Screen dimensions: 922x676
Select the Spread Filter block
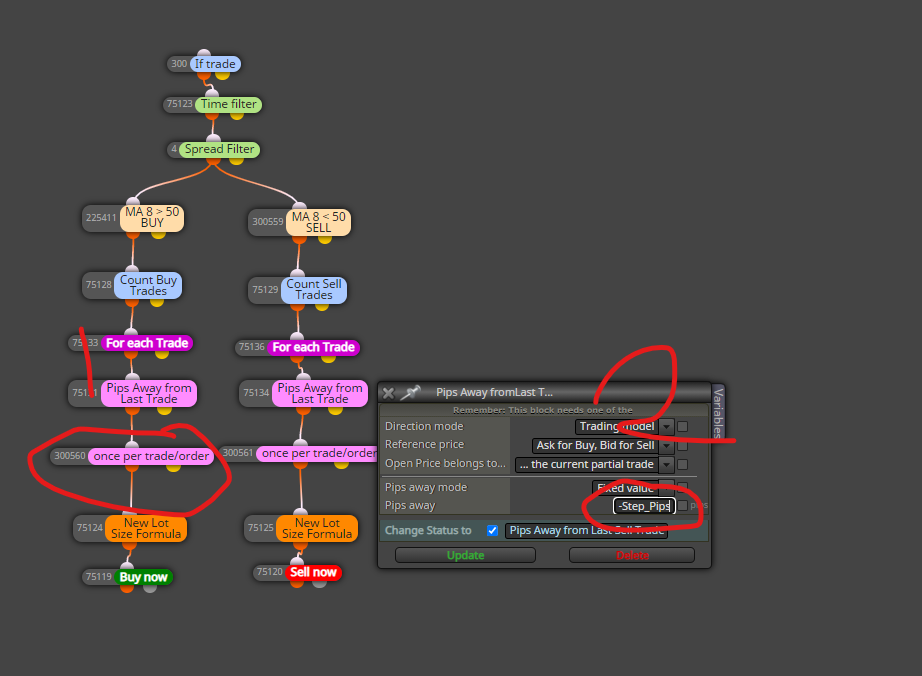[219, 149]
